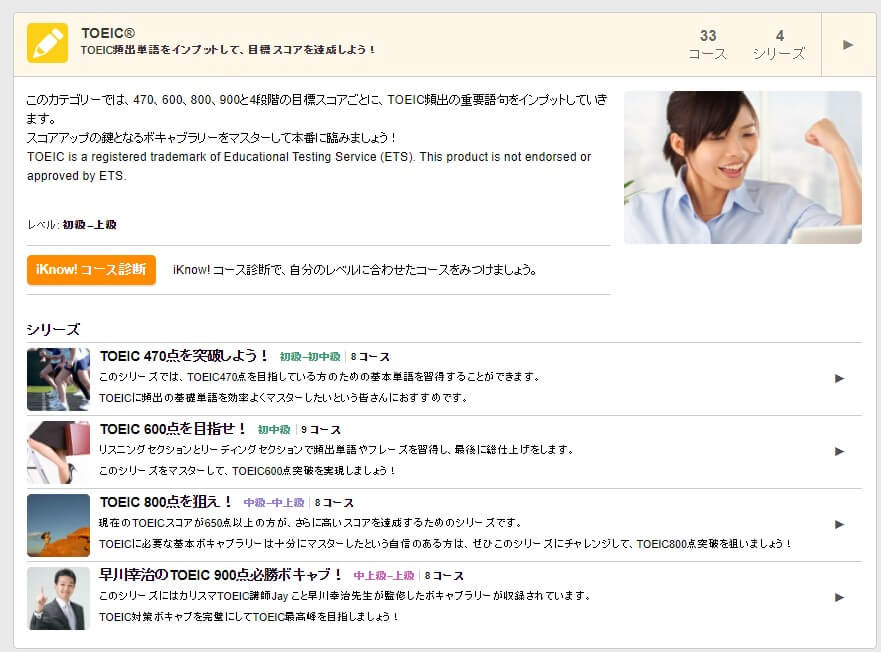Click the 中級–中上級 level tag
The width and height of the screenshot is (881, 652).
(274, 503)
